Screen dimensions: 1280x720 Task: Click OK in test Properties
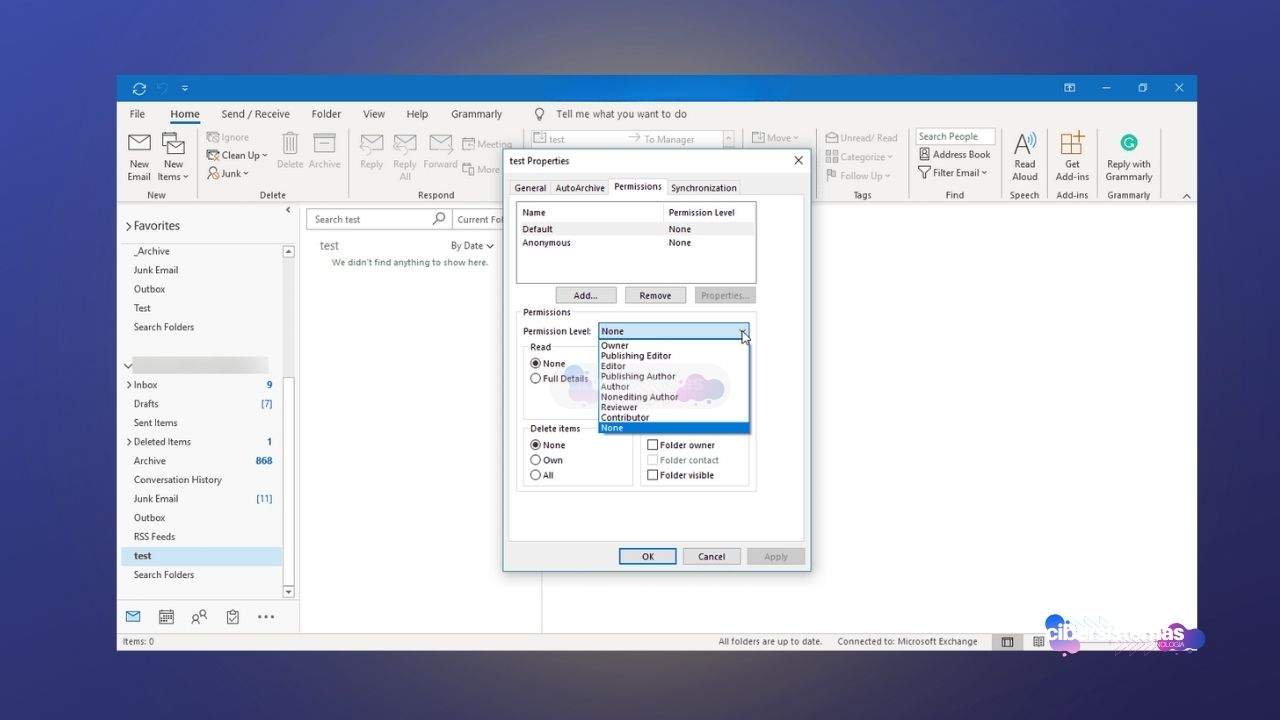[x=647, y=557]
